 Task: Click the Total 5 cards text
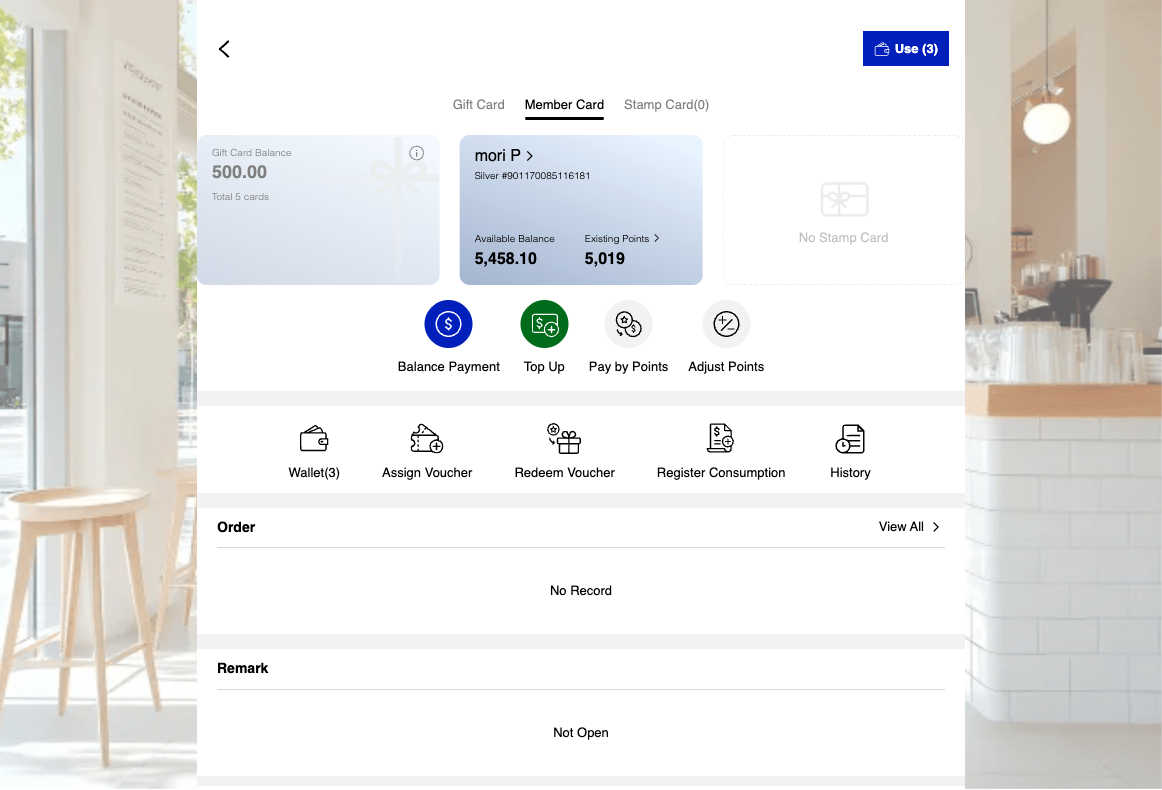pos(240,196)
